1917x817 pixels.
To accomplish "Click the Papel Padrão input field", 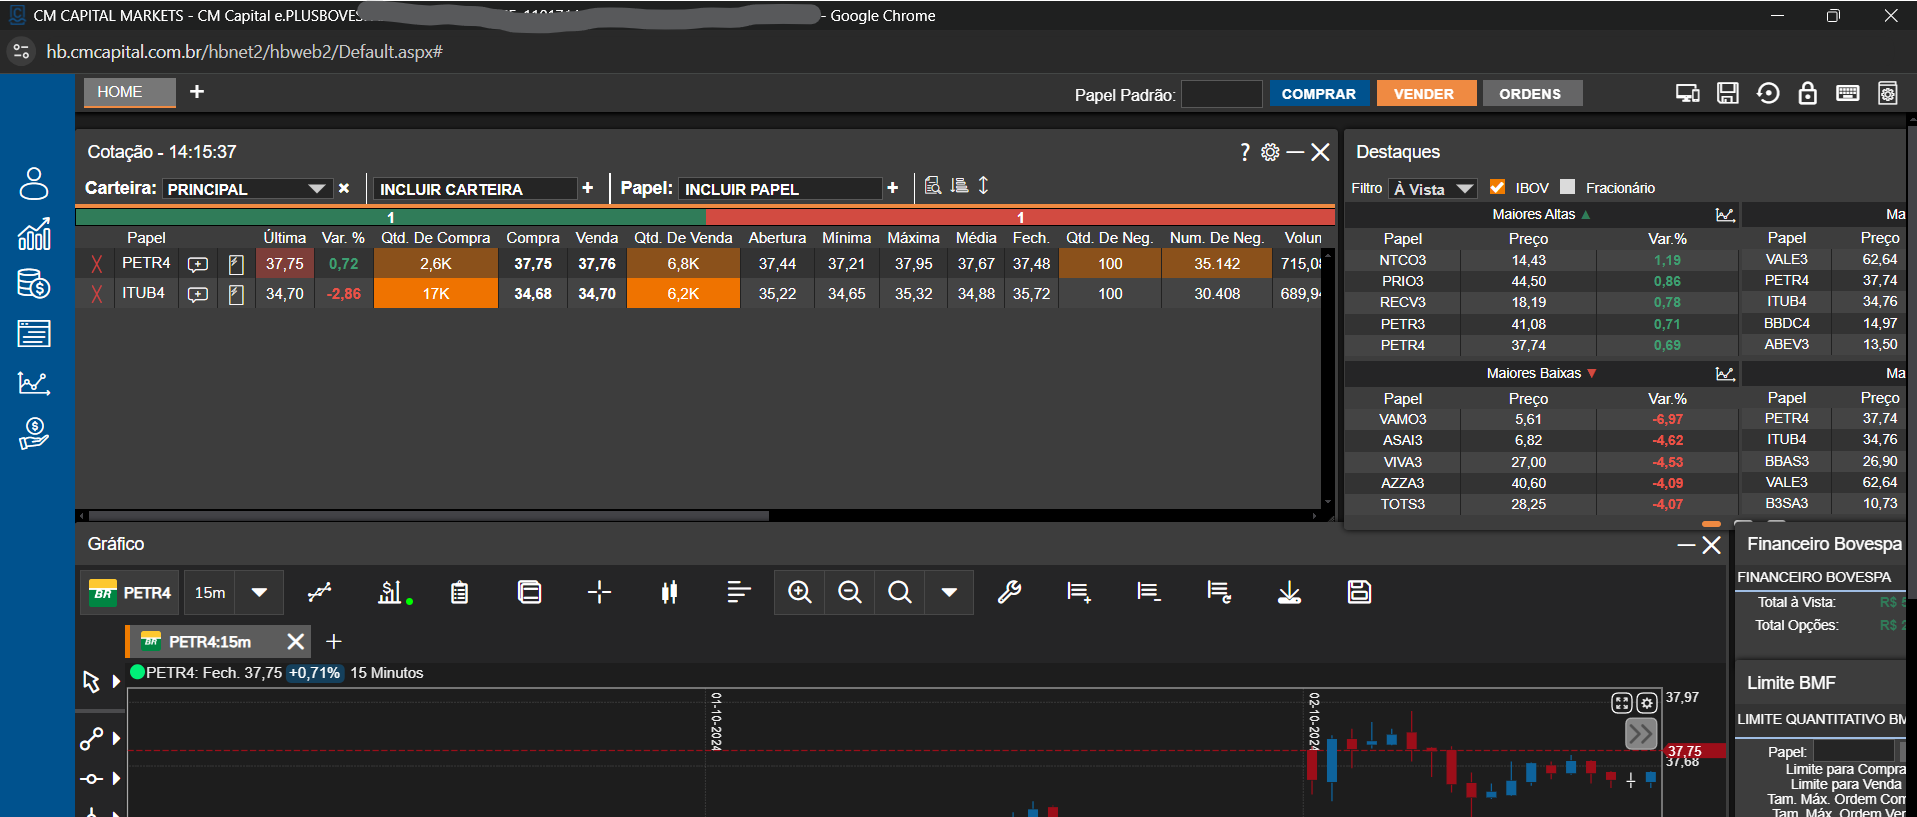I will coord(1221,94).
